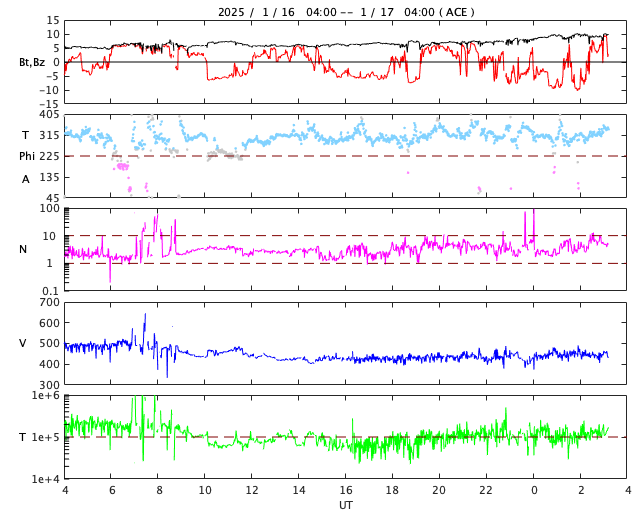This screenshot has width=640, height=512.
Task: Click the '225' Phi tick label
Action: [x=50, y=156]
